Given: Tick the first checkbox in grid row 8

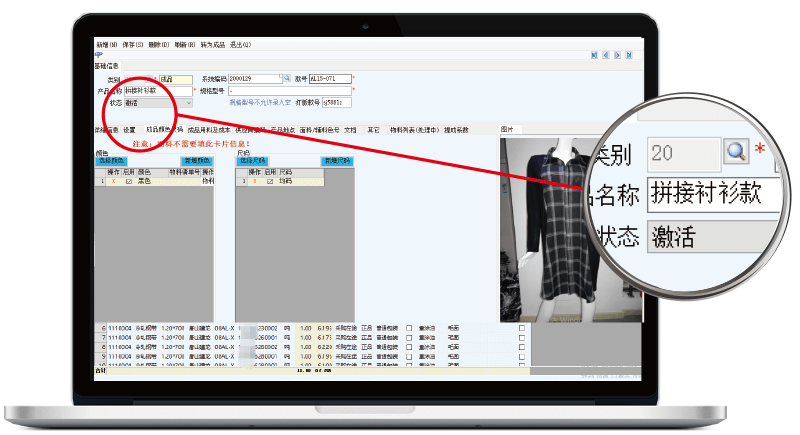Looking at the screenshot, I should [x=409, y=347].
